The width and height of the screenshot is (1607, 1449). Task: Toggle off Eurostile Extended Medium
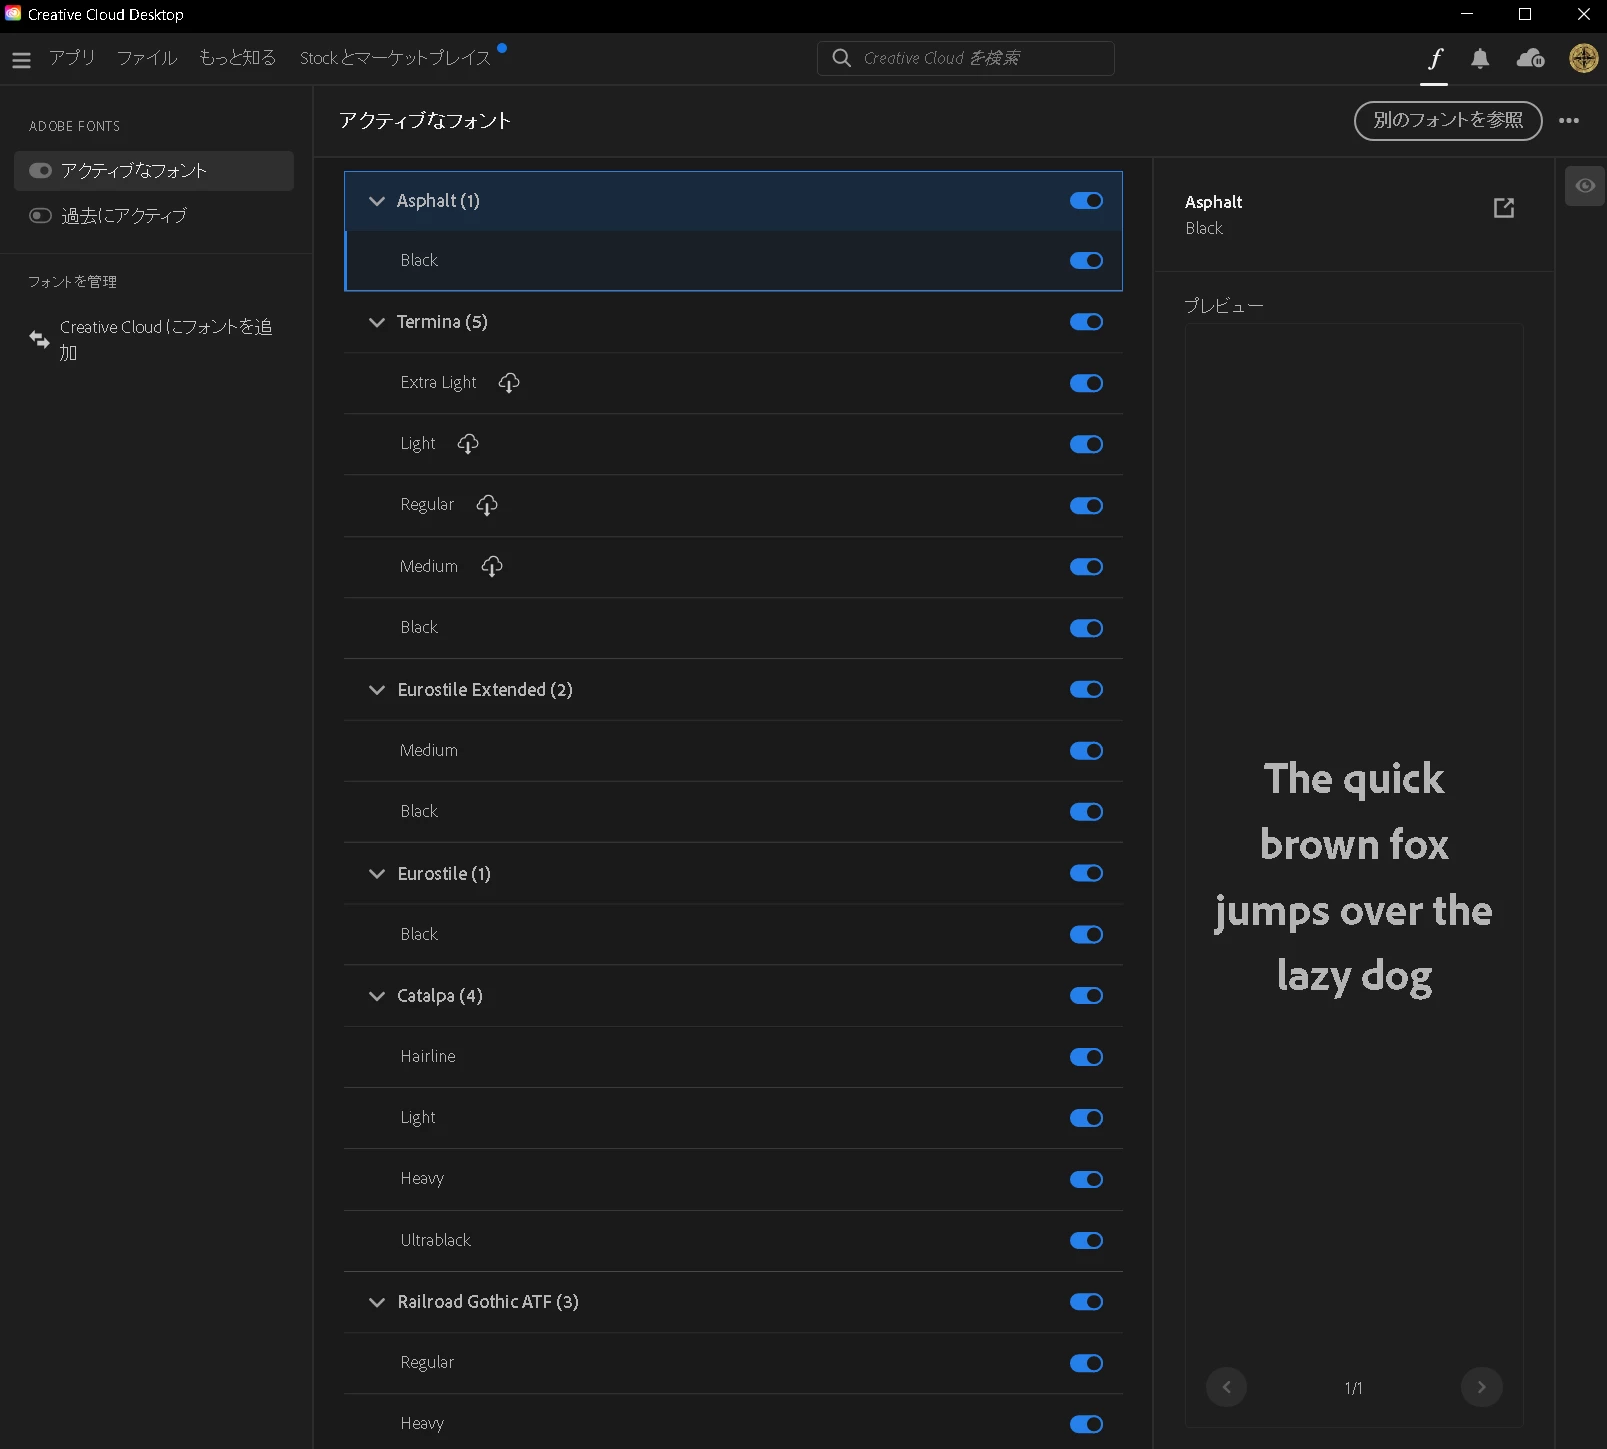1086,751
